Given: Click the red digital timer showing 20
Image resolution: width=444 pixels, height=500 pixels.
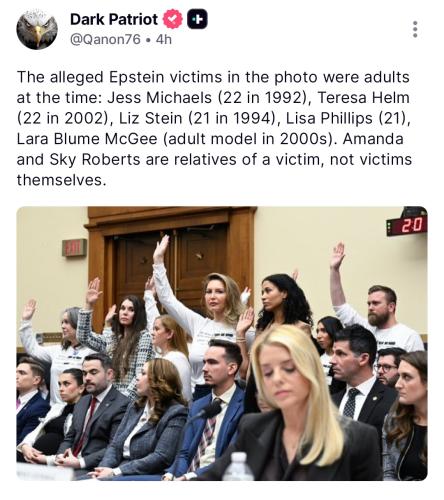Looking at the screenshot, I should tap(407, 225).
